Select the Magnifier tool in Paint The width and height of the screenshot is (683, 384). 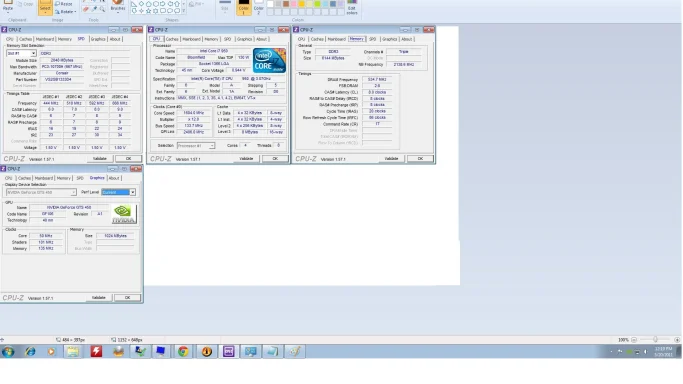point(102,9)
